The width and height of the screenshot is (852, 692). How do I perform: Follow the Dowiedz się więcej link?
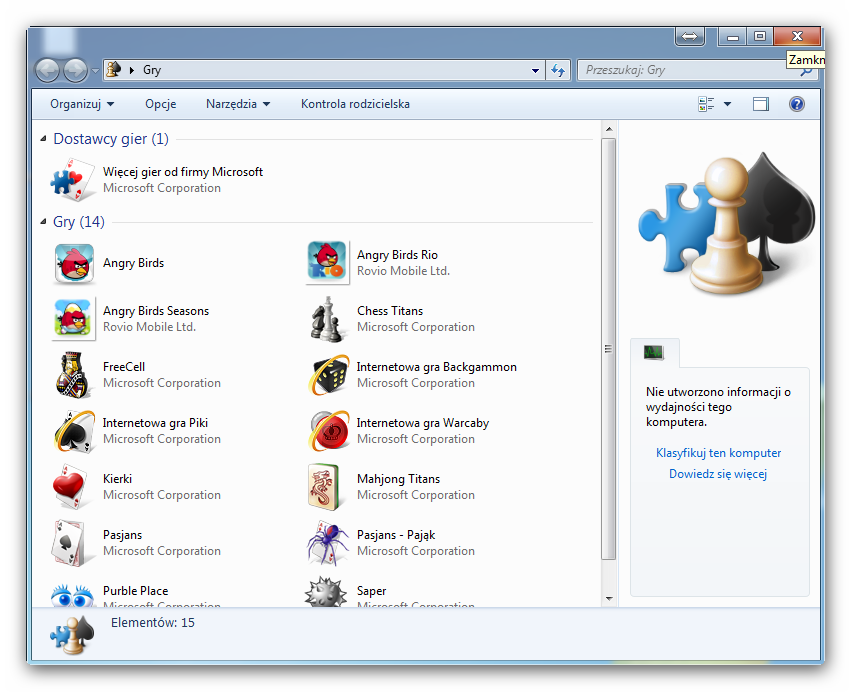click(x=718, y=474)
